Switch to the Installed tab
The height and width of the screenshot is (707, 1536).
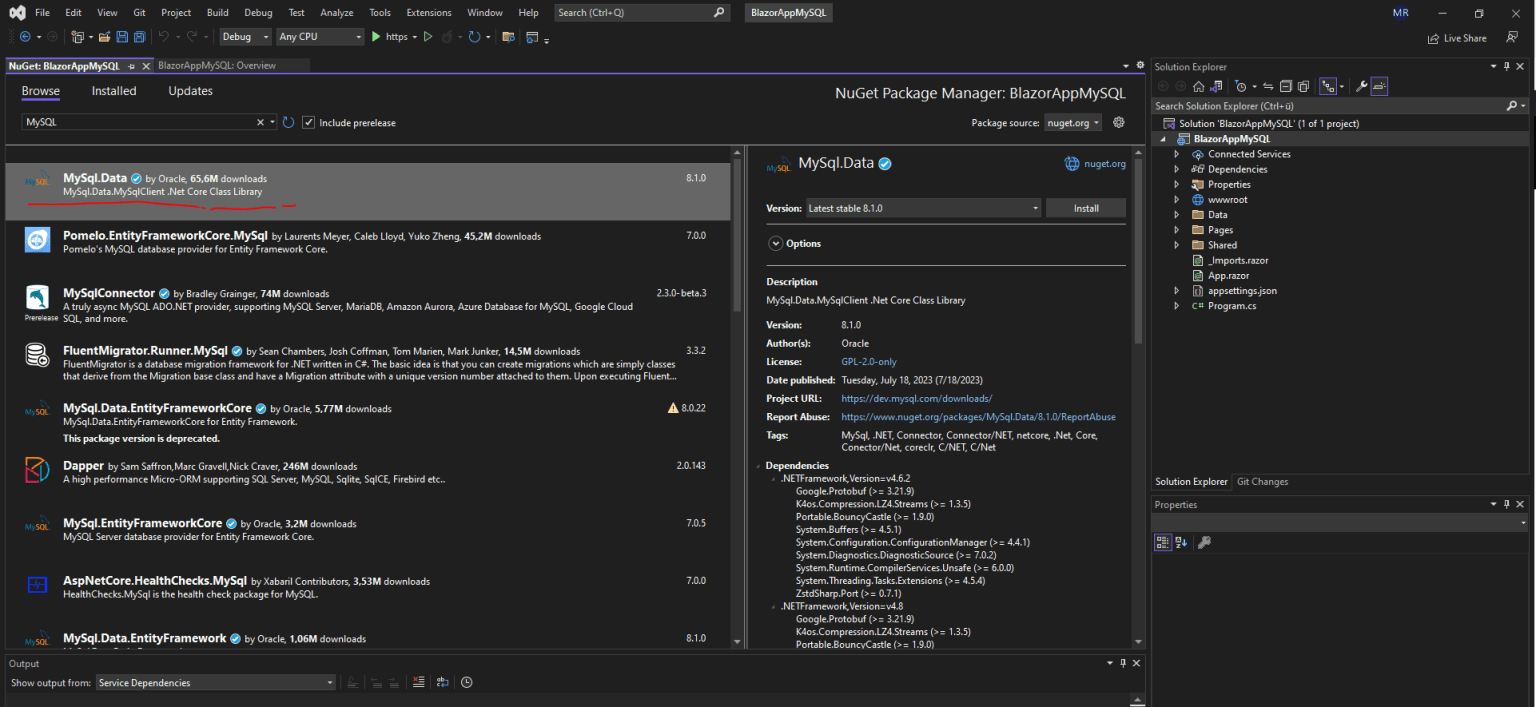tap(113, 90)
